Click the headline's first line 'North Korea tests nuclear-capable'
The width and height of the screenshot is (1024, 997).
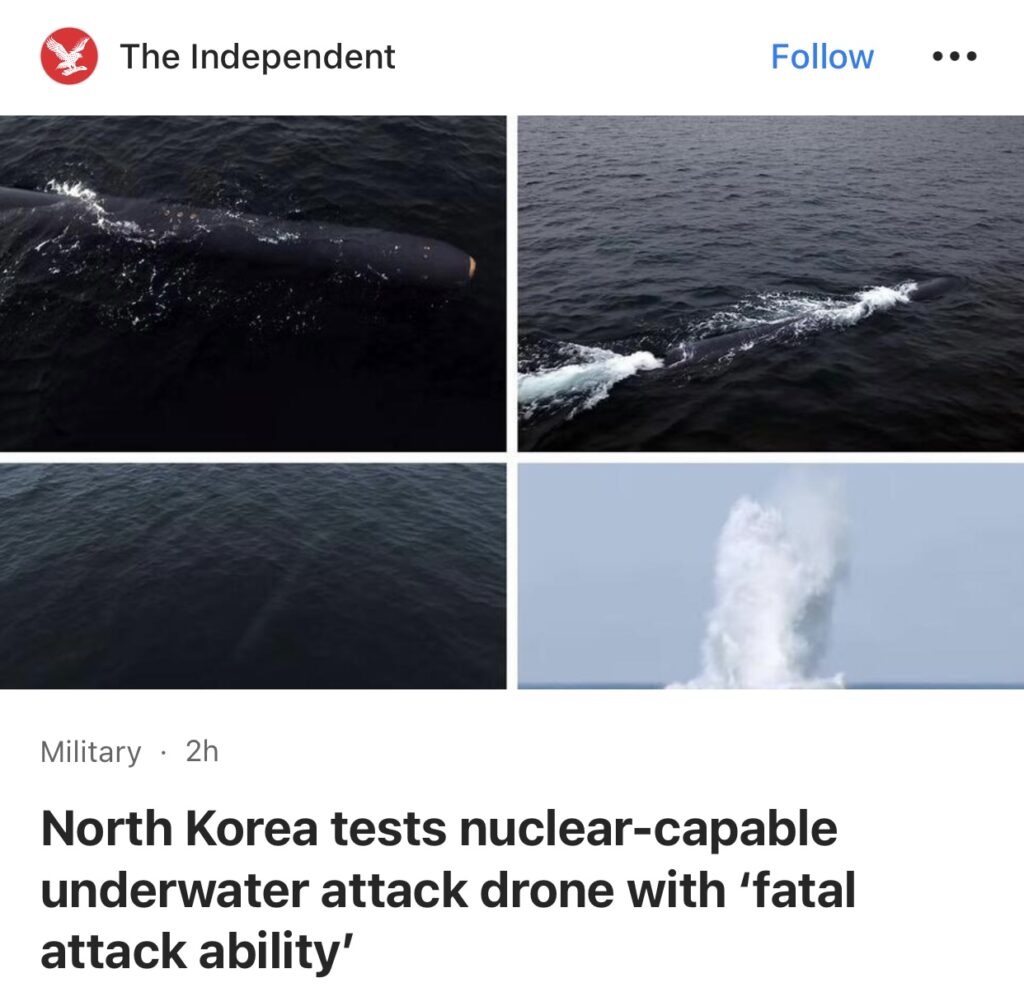(x=439, y=828)
